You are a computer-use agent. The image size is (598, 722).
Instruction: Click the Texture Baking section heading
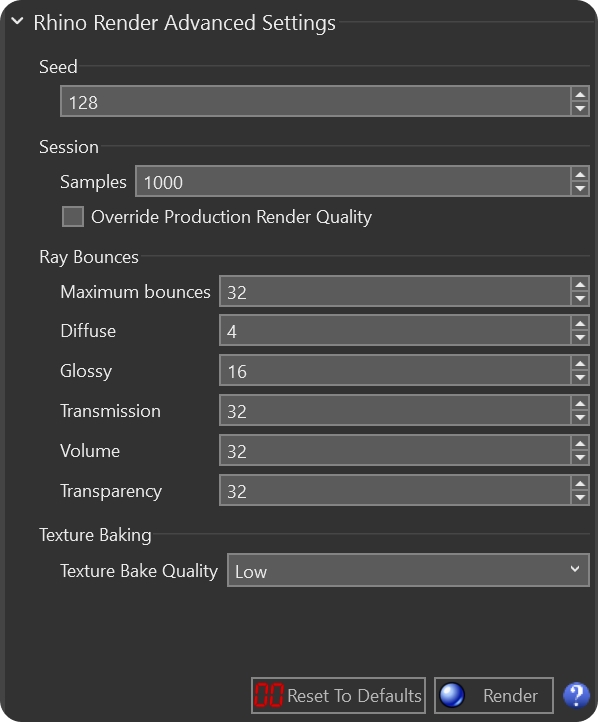pyautogui.click(x=95, y=535)
